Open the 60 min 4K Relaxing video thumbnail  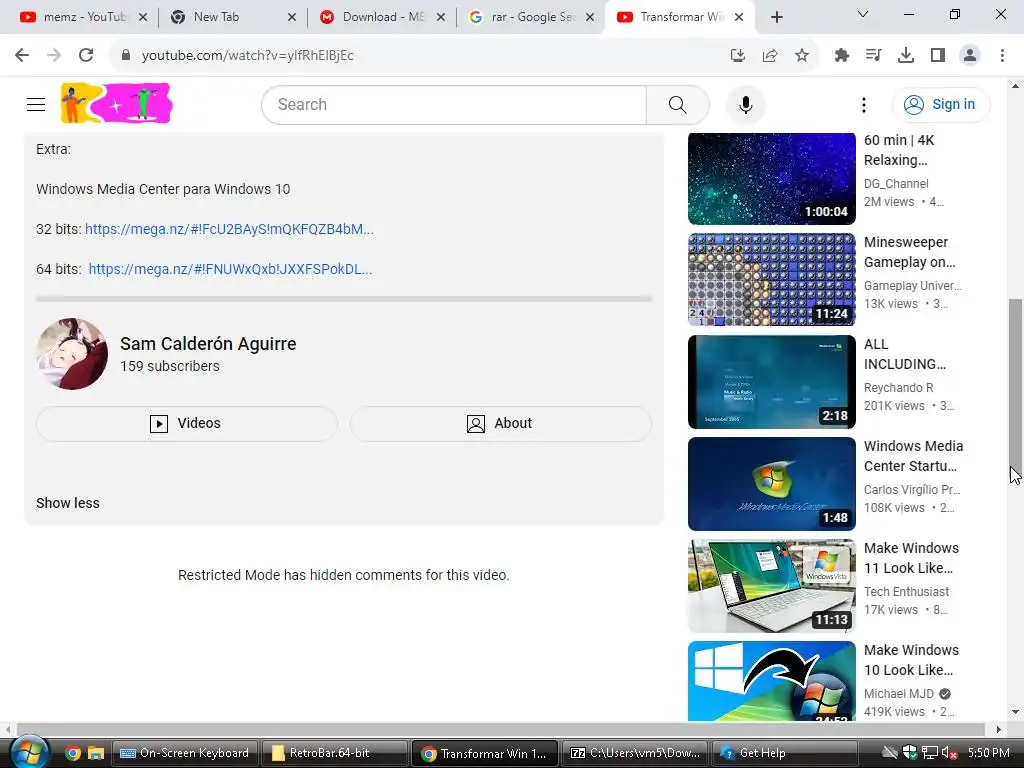[771, 178]
